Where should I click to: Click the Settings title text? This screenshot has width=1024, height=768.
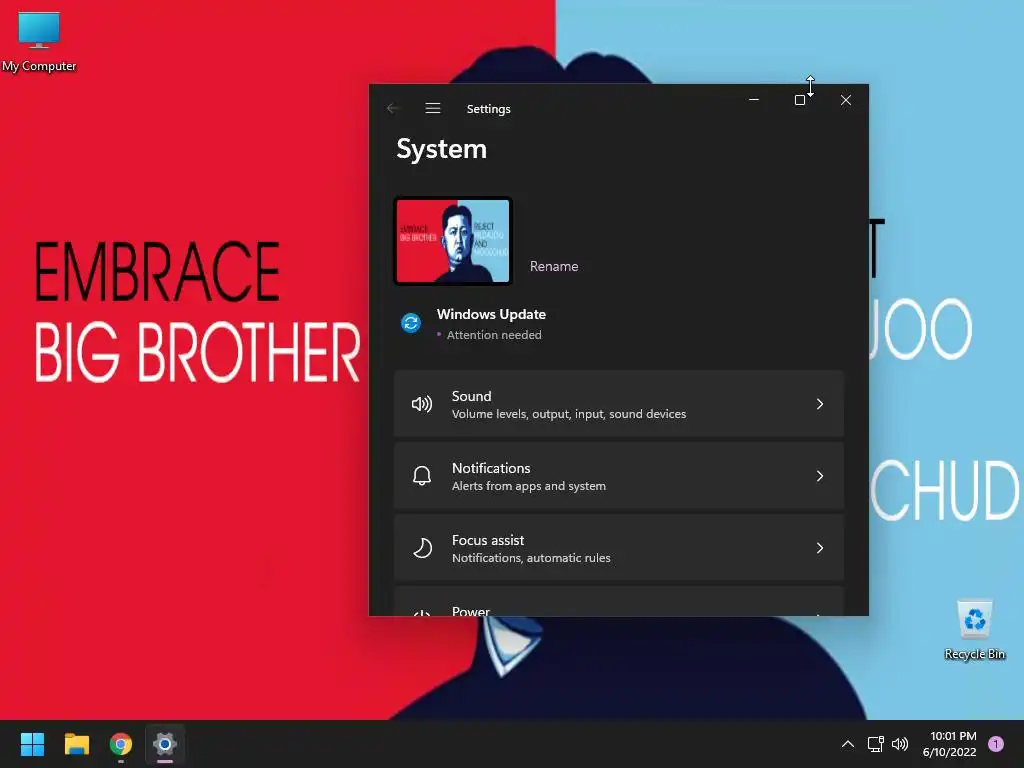[x=488, y=109]
